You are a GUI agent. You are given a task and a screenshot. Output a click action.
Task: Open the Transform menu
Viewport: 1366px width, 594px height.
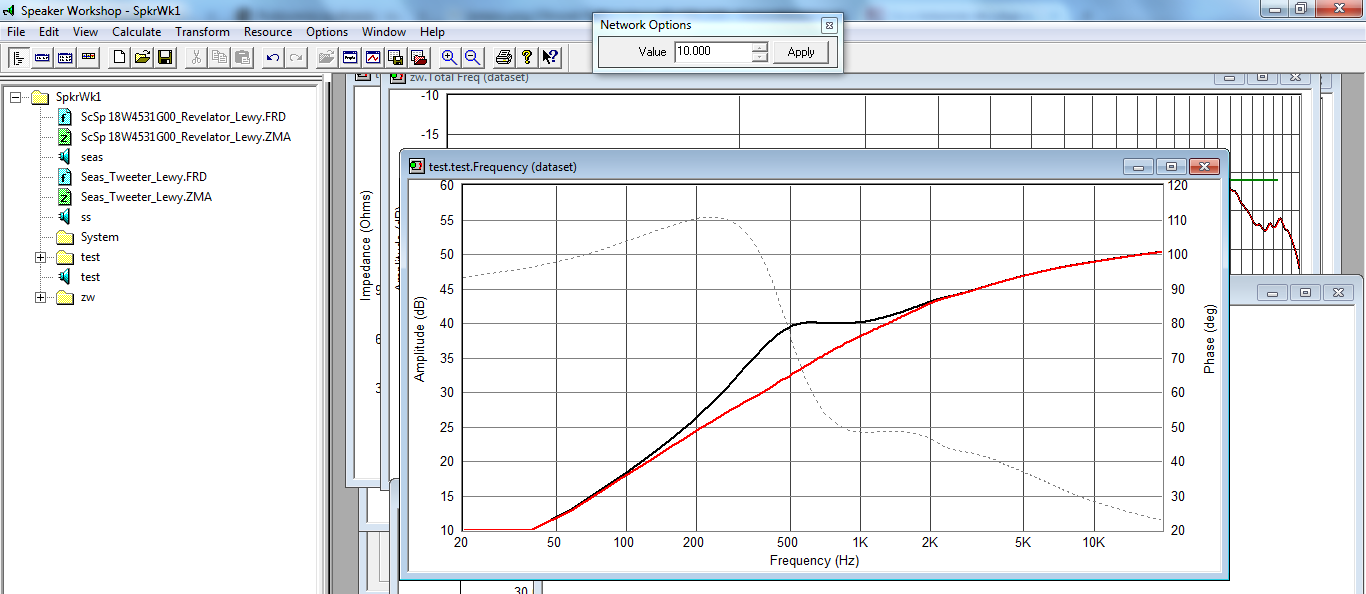click(203, 32)
